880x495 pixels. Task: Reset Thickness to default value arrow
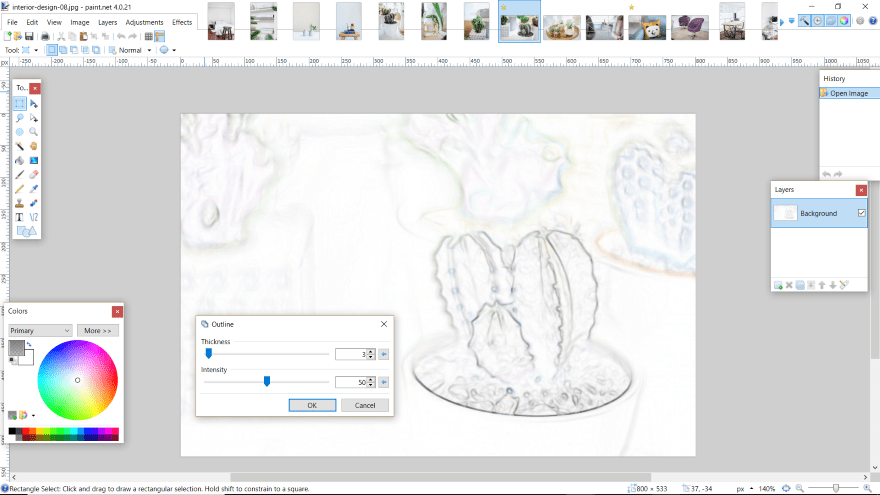(x=384, y=354)
